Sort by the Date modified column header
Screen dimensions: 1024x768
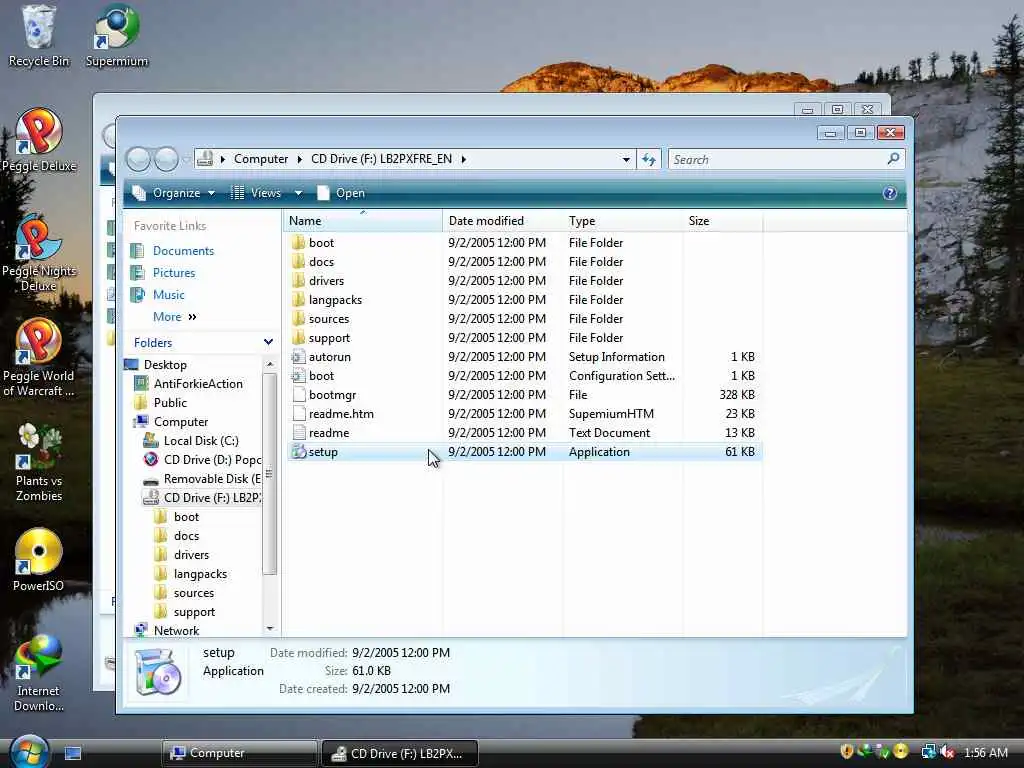pyautogui.click(x=502, y=221)
